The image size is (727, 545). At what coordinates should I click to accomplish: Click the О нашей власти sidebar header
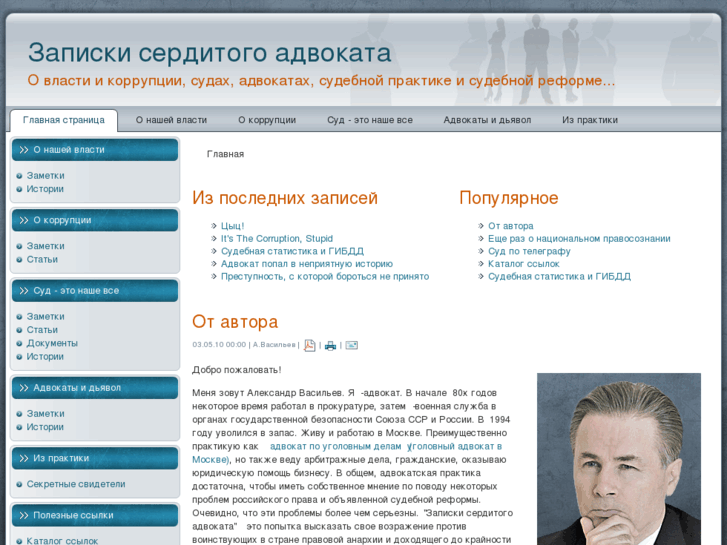(95, 150)
